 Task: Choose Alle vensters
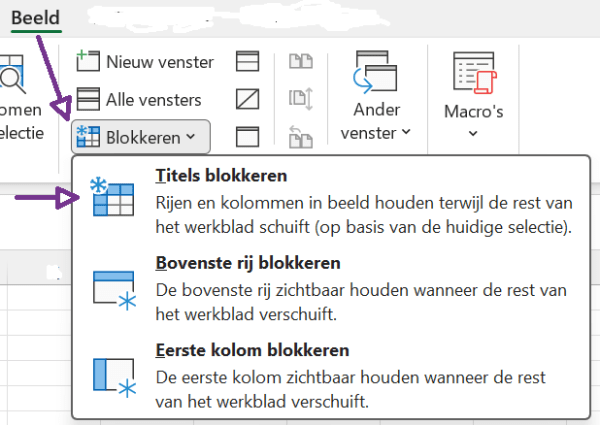(153, 100)
